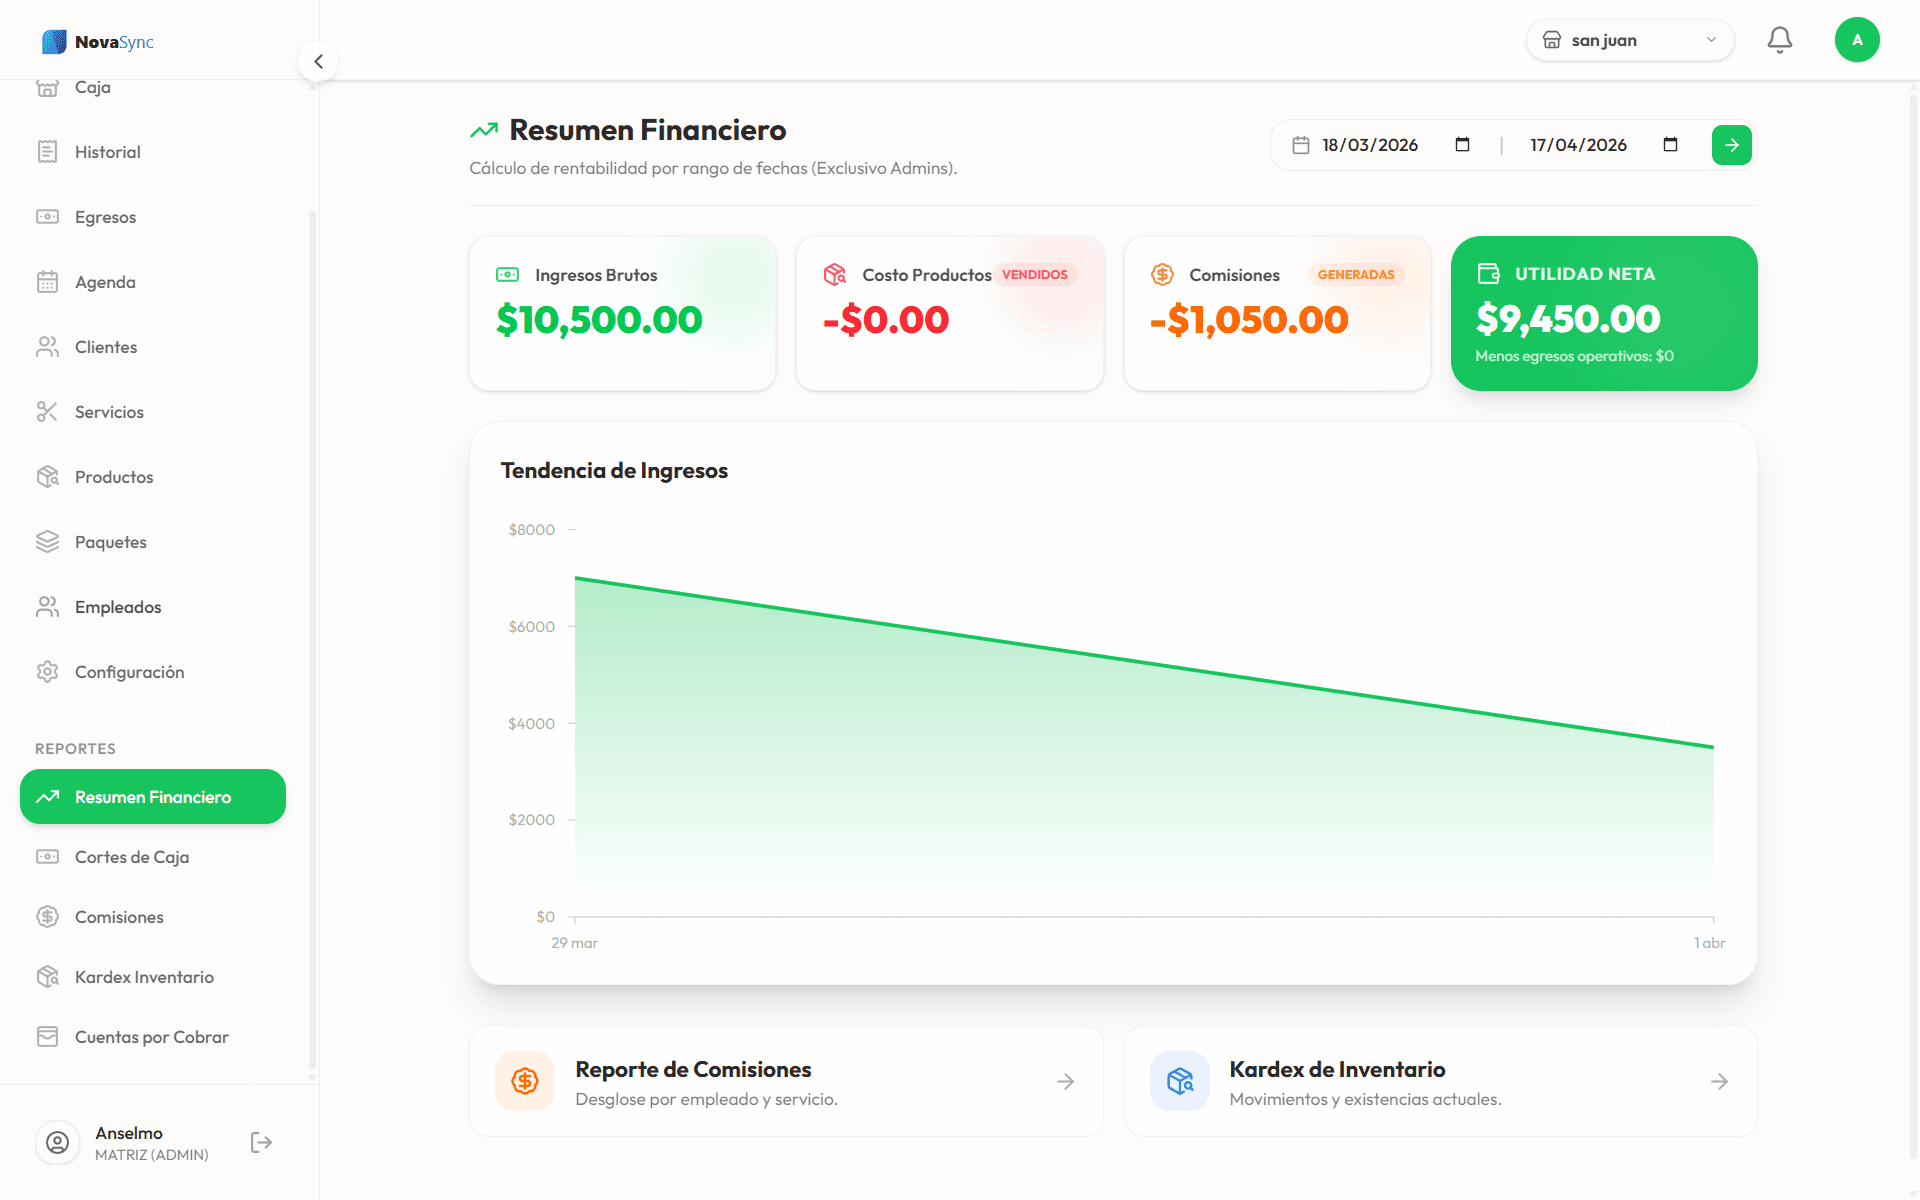The image size is (1920, 1200).
Task: Click arrow on Kardex de Inventario card
Action: [x=1720, y=1081]
